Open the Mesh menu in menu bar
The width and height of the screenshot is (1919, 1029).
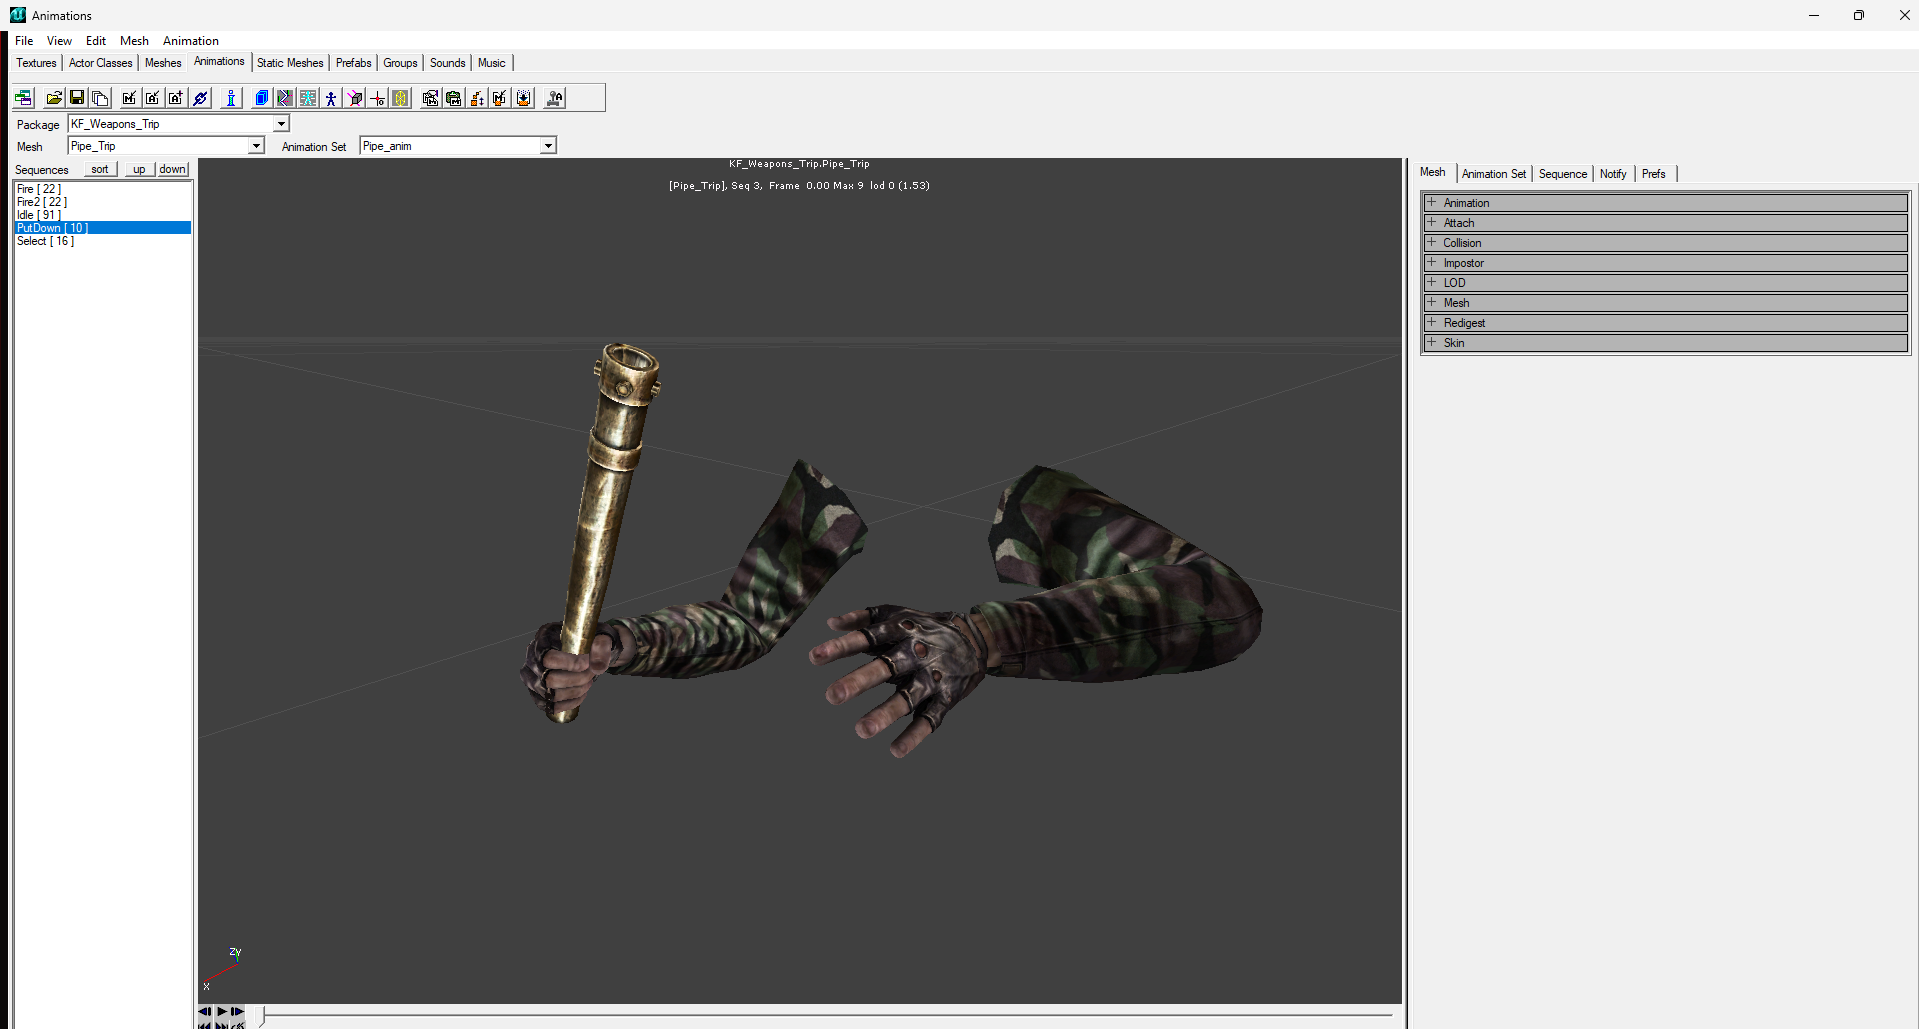tap(134, 41)
